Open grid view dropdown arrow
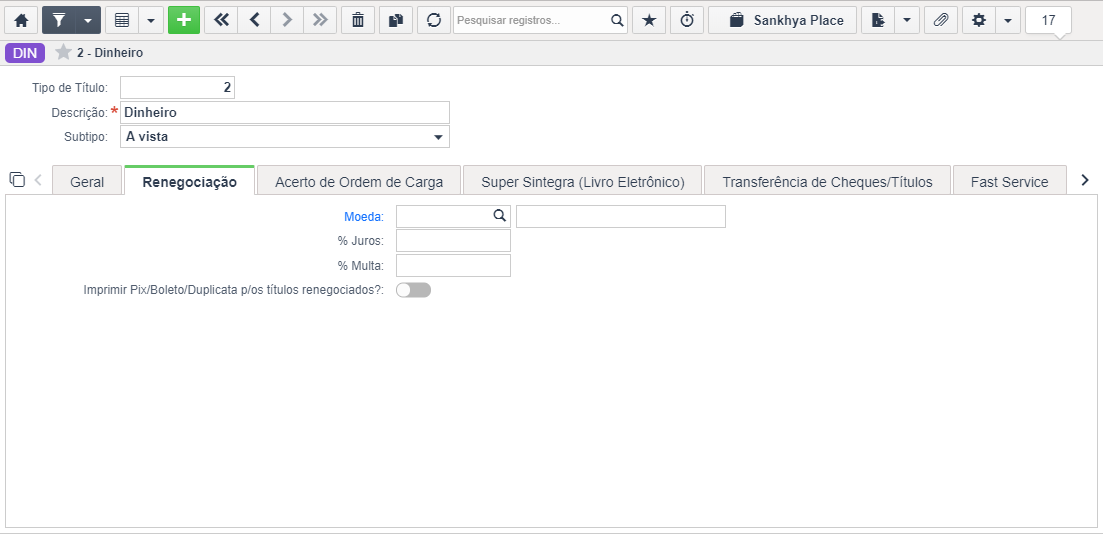Viewport: 1103px width, 539px height. coord(151,20)
